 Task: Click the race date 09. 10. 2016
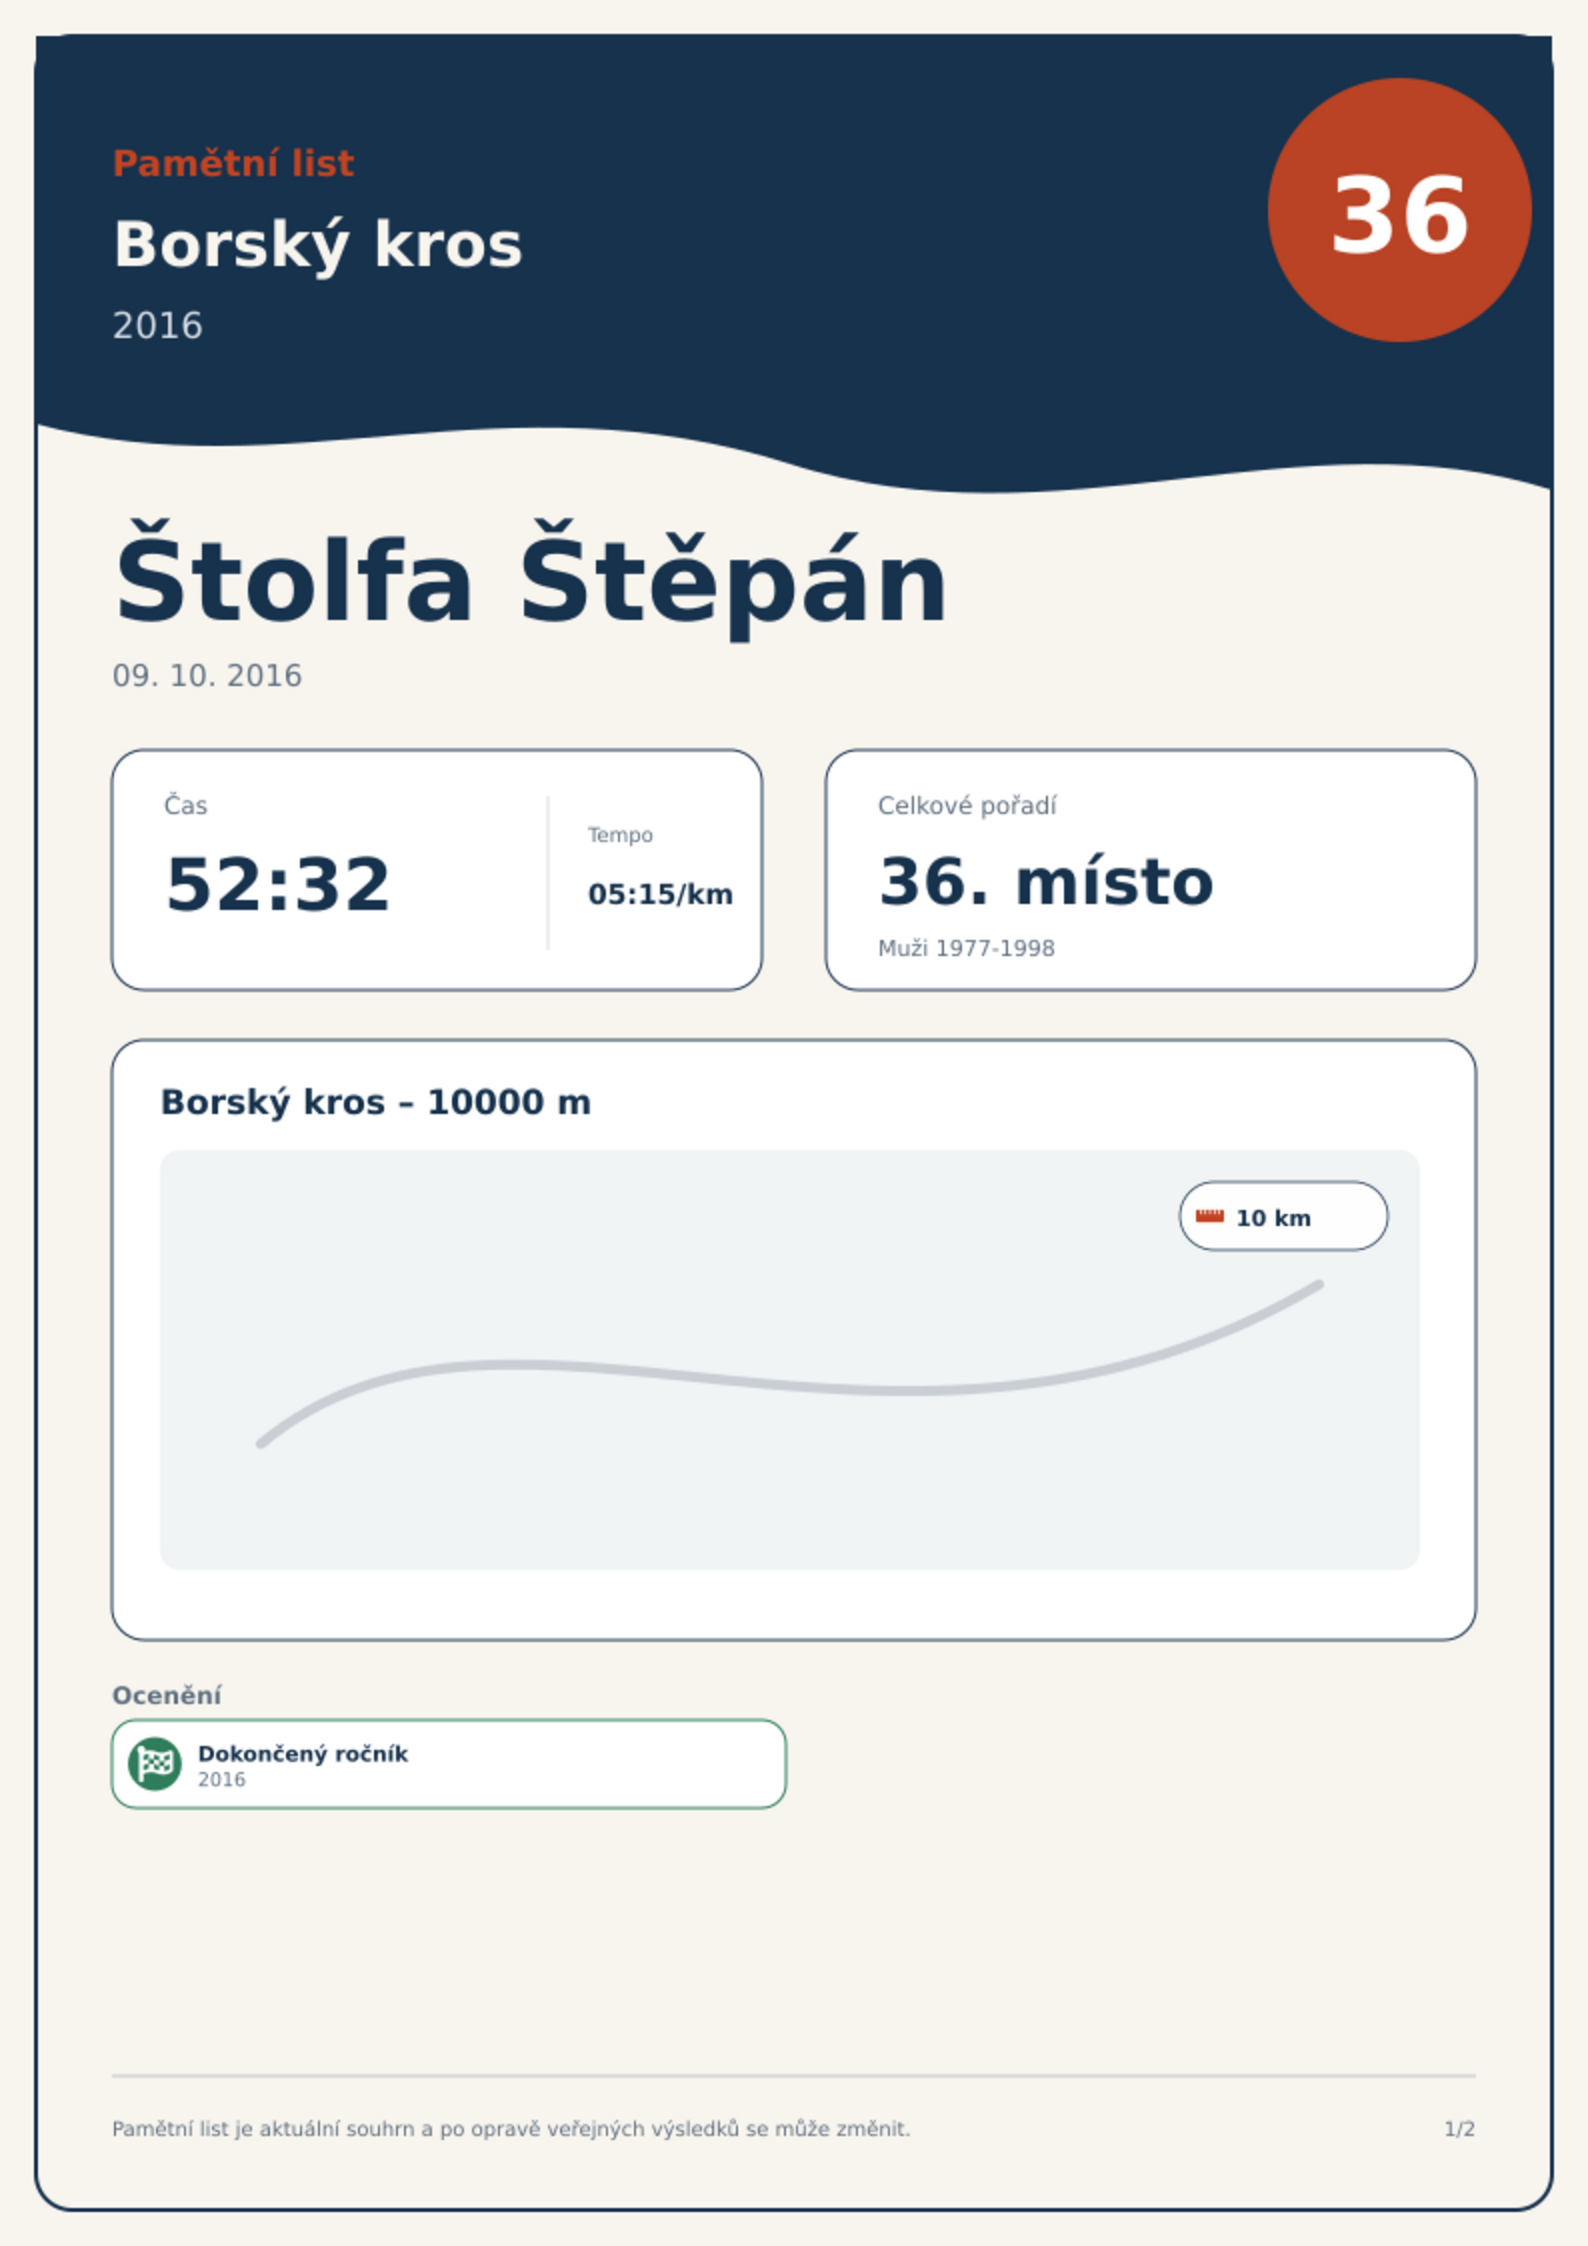coord(207,676)
